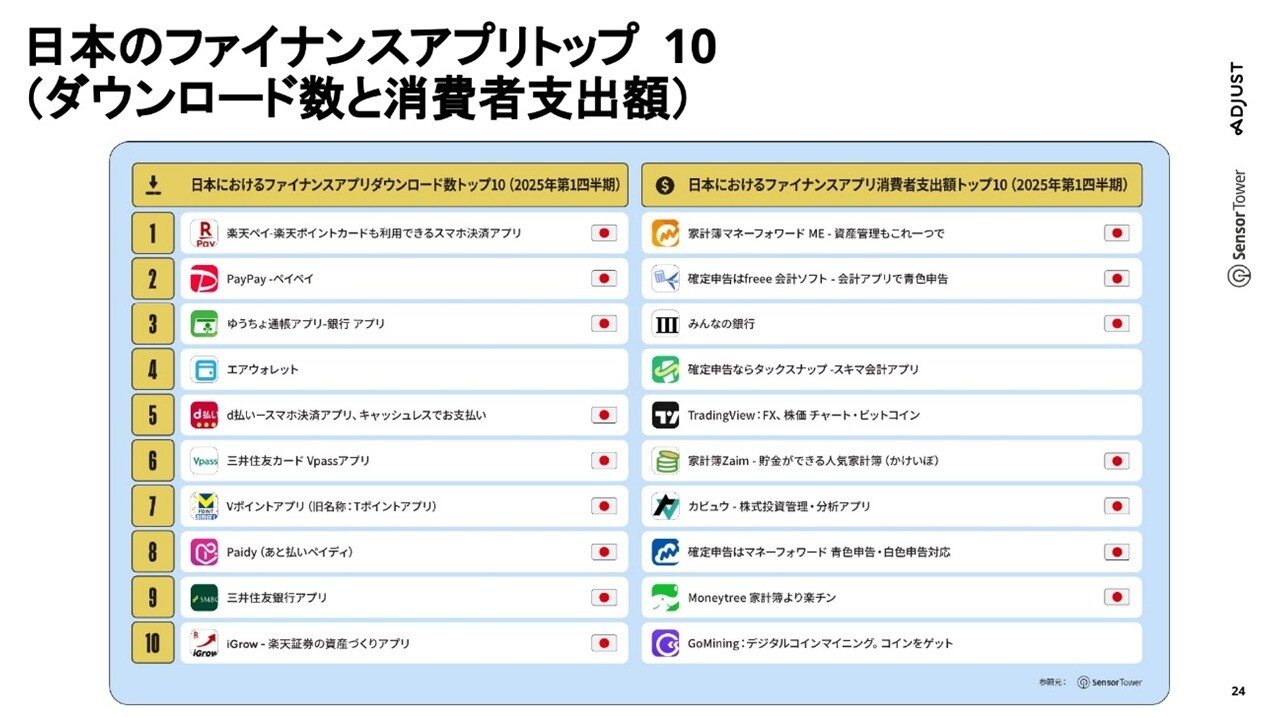Image resolution: width=1280 pixels, height=717 pixels.
Task: Select the blue マネーフォワード 確定申告 icon
Action: tap(666, 552)
